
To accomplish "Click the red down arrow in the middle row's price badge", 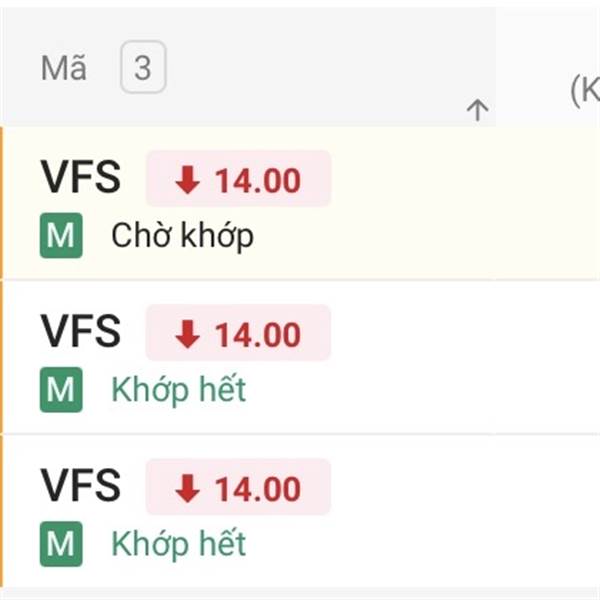I will [187, 335].
